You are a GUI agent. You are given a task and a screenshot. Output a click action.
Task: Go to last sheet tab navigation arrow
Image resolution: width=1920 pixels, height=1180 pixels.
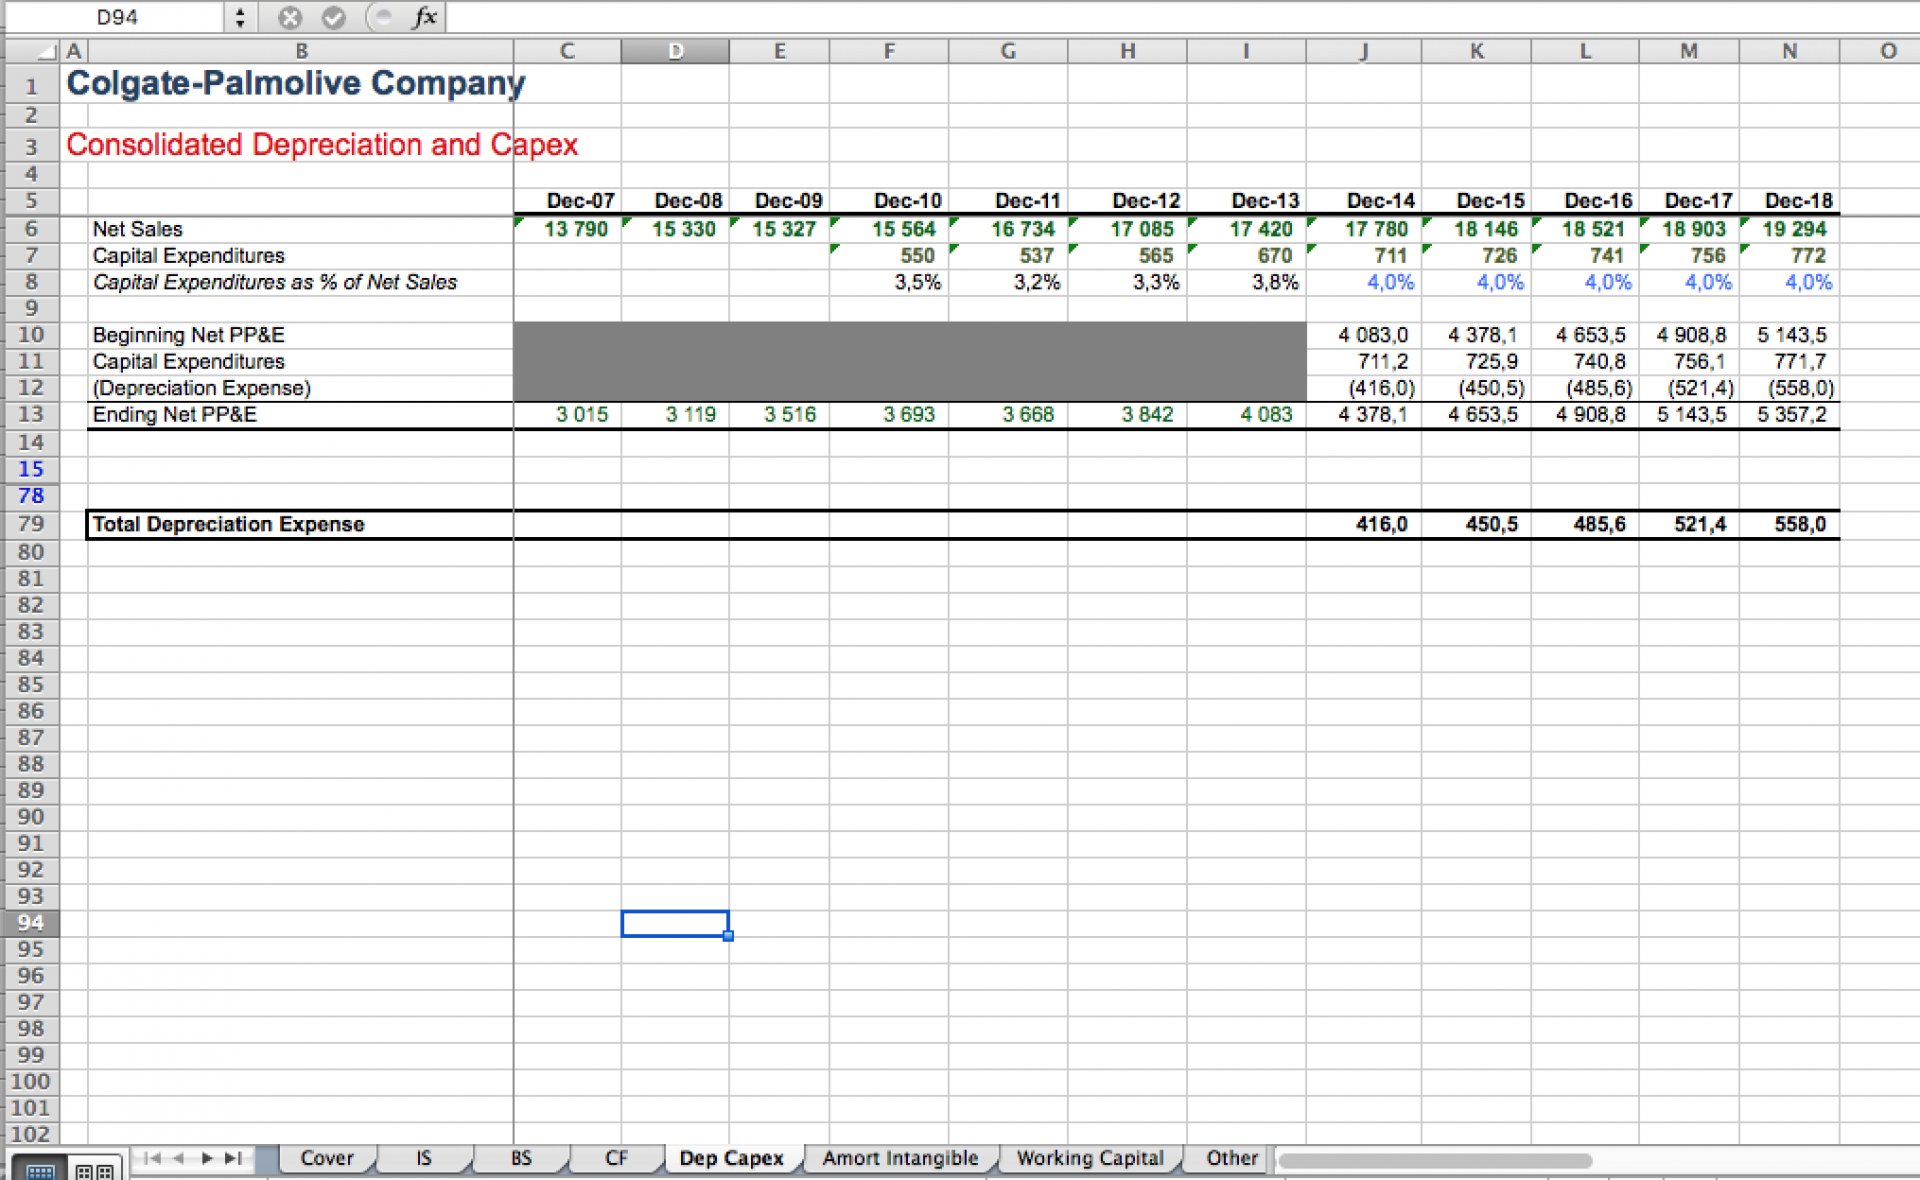coord(233,1158)
